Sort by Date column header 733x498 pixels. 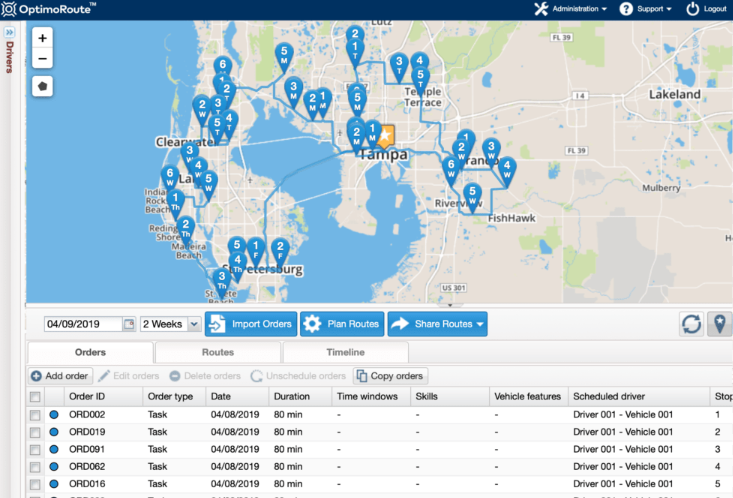237,397
